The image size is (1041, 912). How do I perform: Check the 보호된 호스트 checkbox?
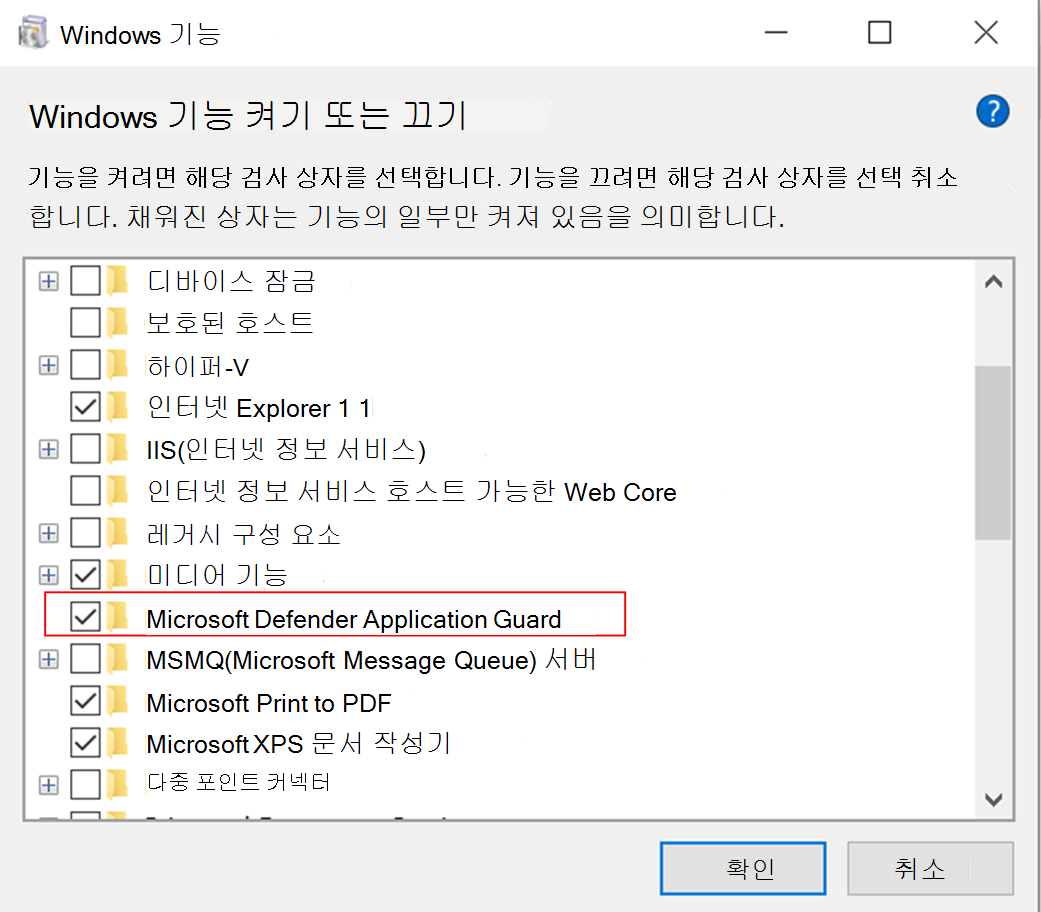[x=85, y=323]
